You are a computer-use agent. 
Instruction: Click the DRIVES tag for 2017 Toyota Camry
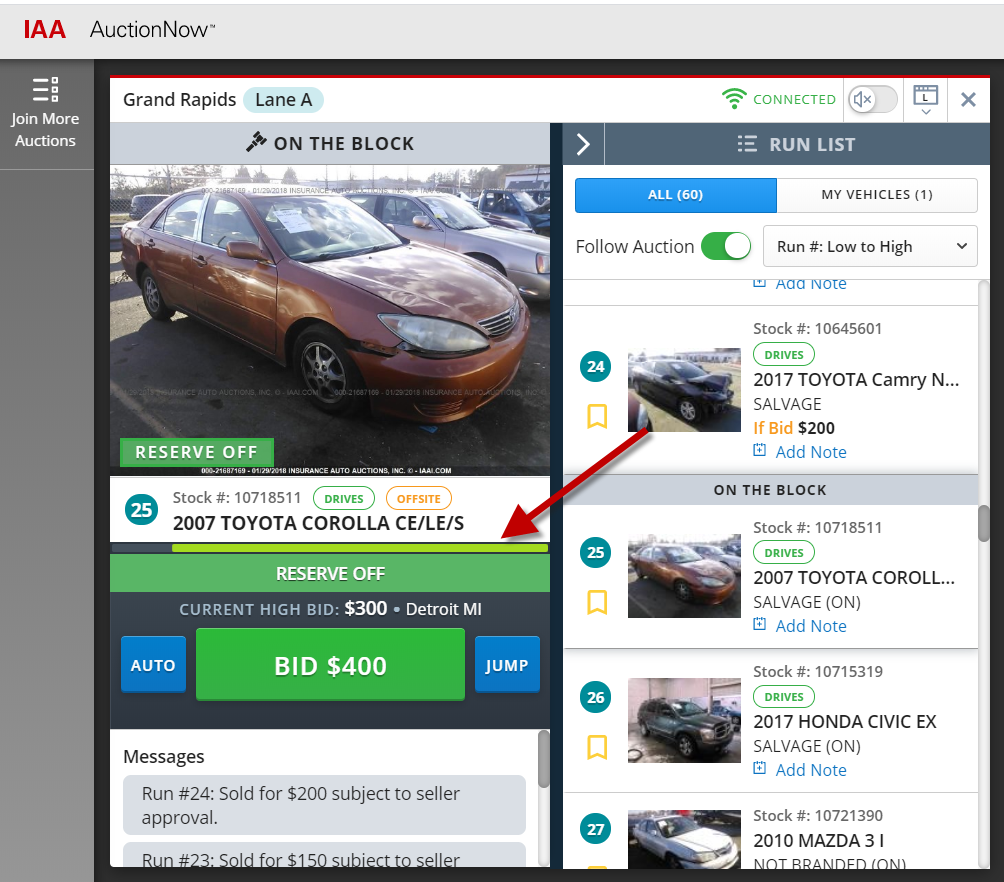click(784, 355)
